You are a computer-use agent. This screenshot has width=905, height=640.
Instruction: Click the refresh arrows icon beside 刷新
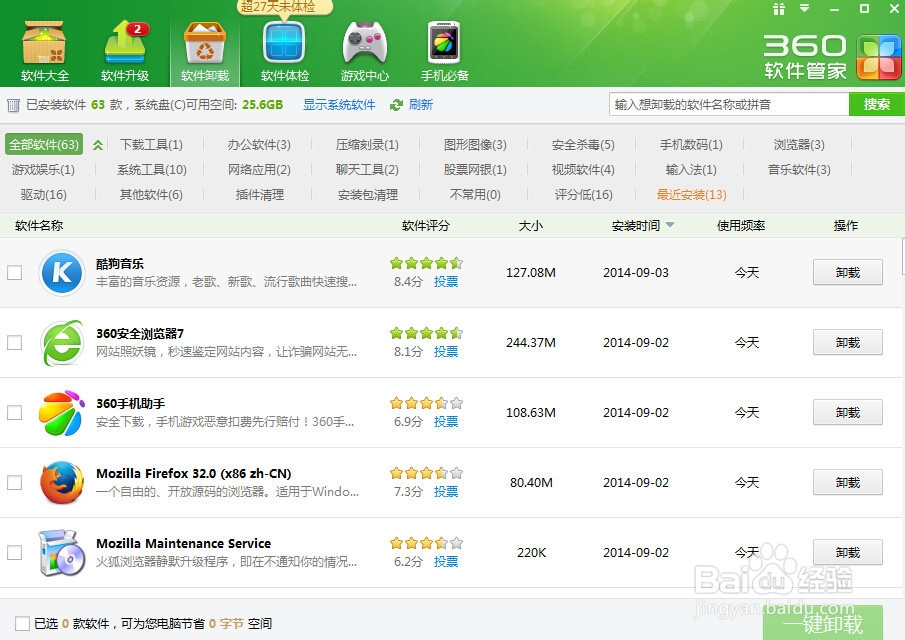pyautogui.click(x=397, y=105)
